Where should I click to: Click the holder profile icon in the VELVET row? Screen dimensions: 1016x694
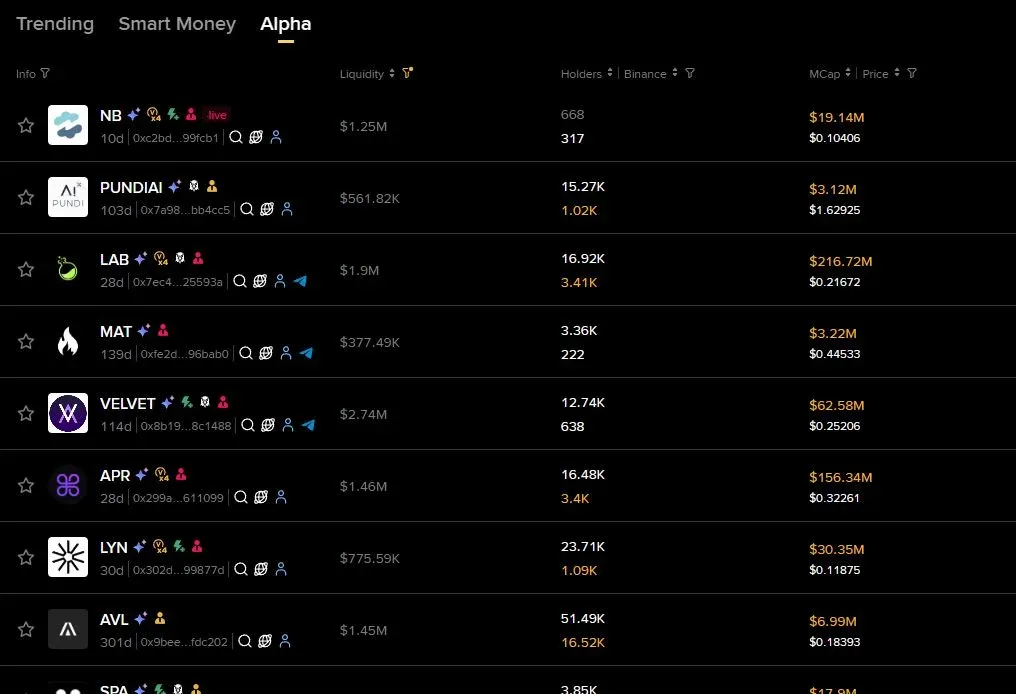(x=287, y=425)
